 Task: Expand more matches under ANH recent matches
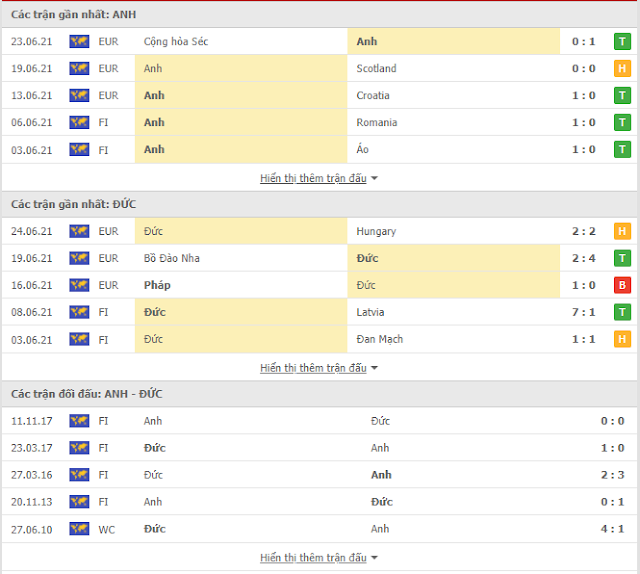319,178
